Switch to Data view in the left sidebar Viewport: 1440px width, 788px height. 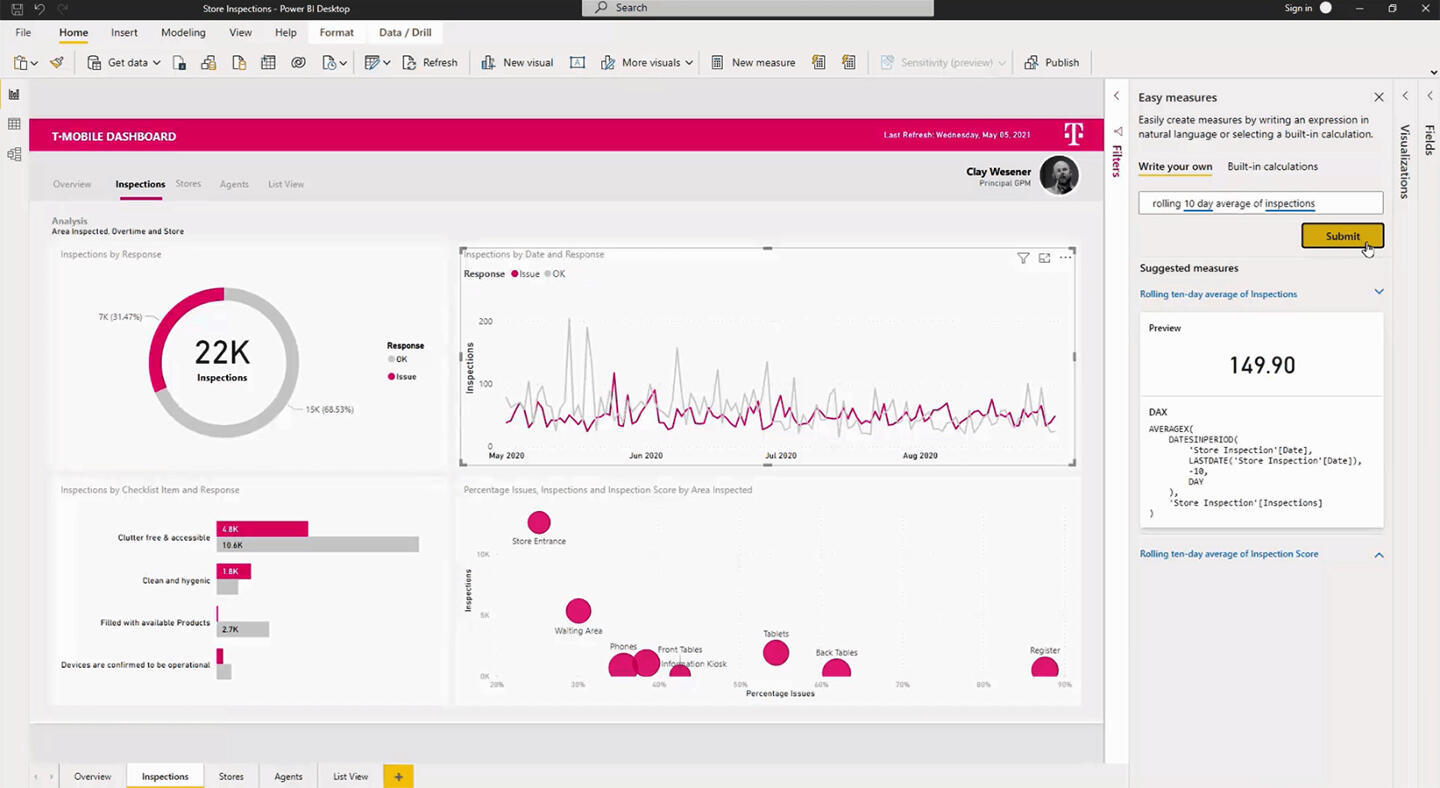(14, 124)
